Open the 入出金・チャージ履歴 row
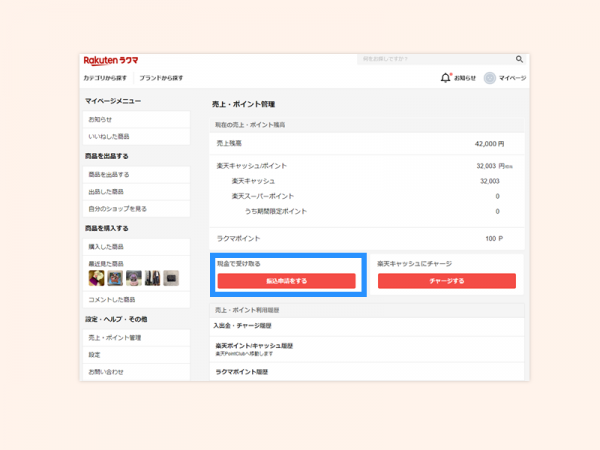The height and width of the screenshot is (450, 600). (x=367, y=326)
